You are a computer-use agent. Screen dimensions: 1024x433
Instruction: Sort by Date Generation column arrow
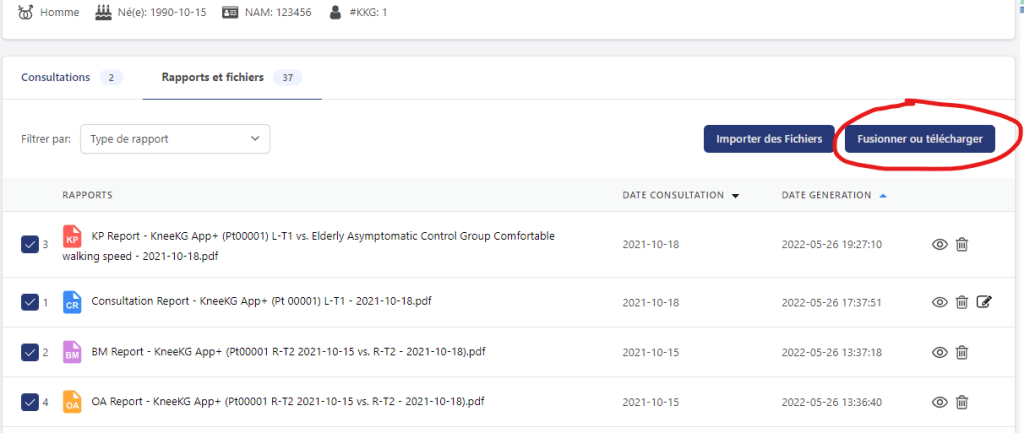tap(882, 195)
